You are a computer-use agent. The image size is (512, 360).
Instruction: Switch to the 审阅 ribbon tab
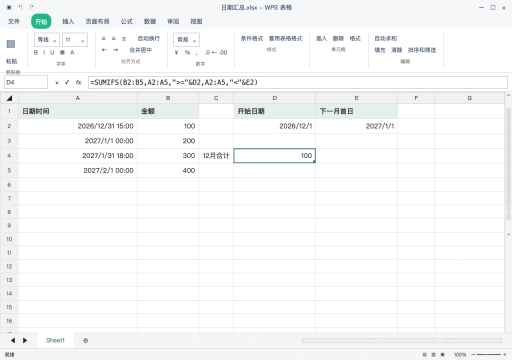tap(173, 21)
